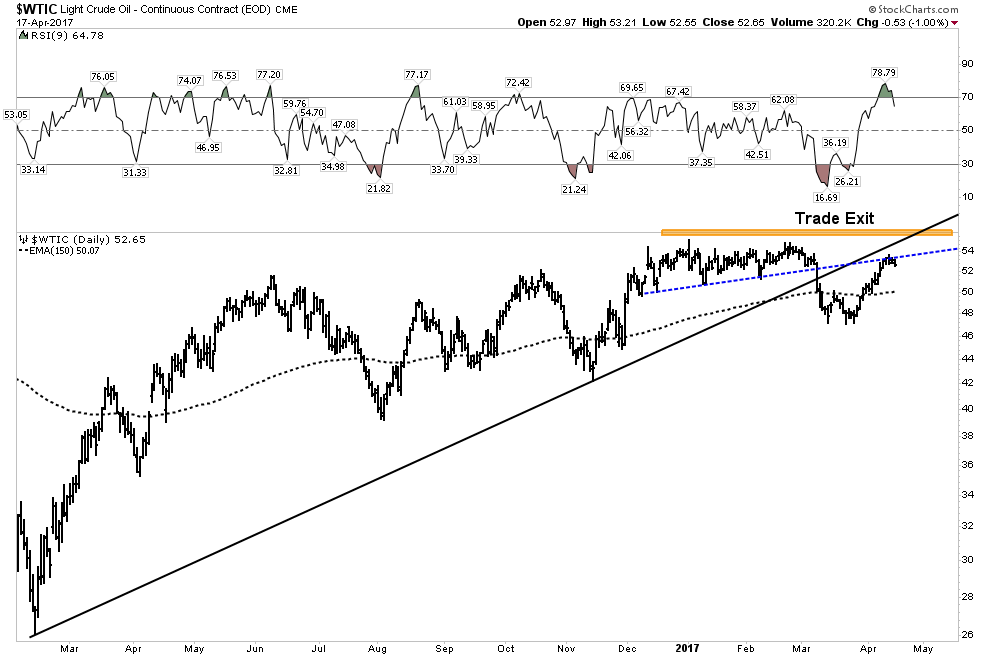The image size is (990, 657).
Task: Click the RSI(9) green indicator icon
Action: (x=23, y=35)
